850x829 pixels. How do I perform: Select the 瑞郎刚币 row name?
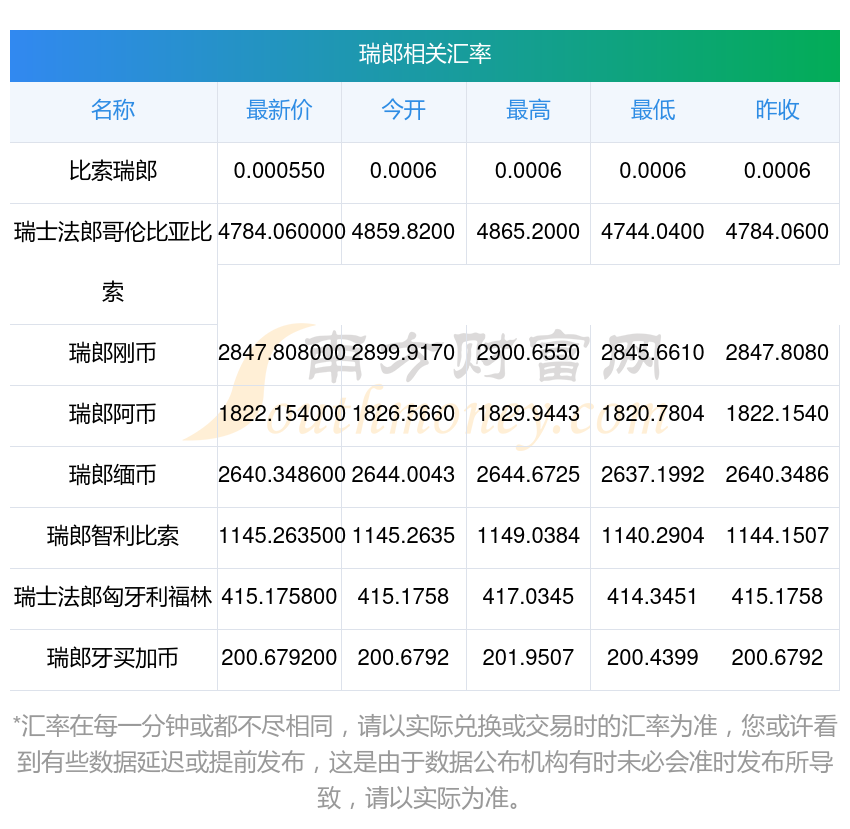coord(113,353)
